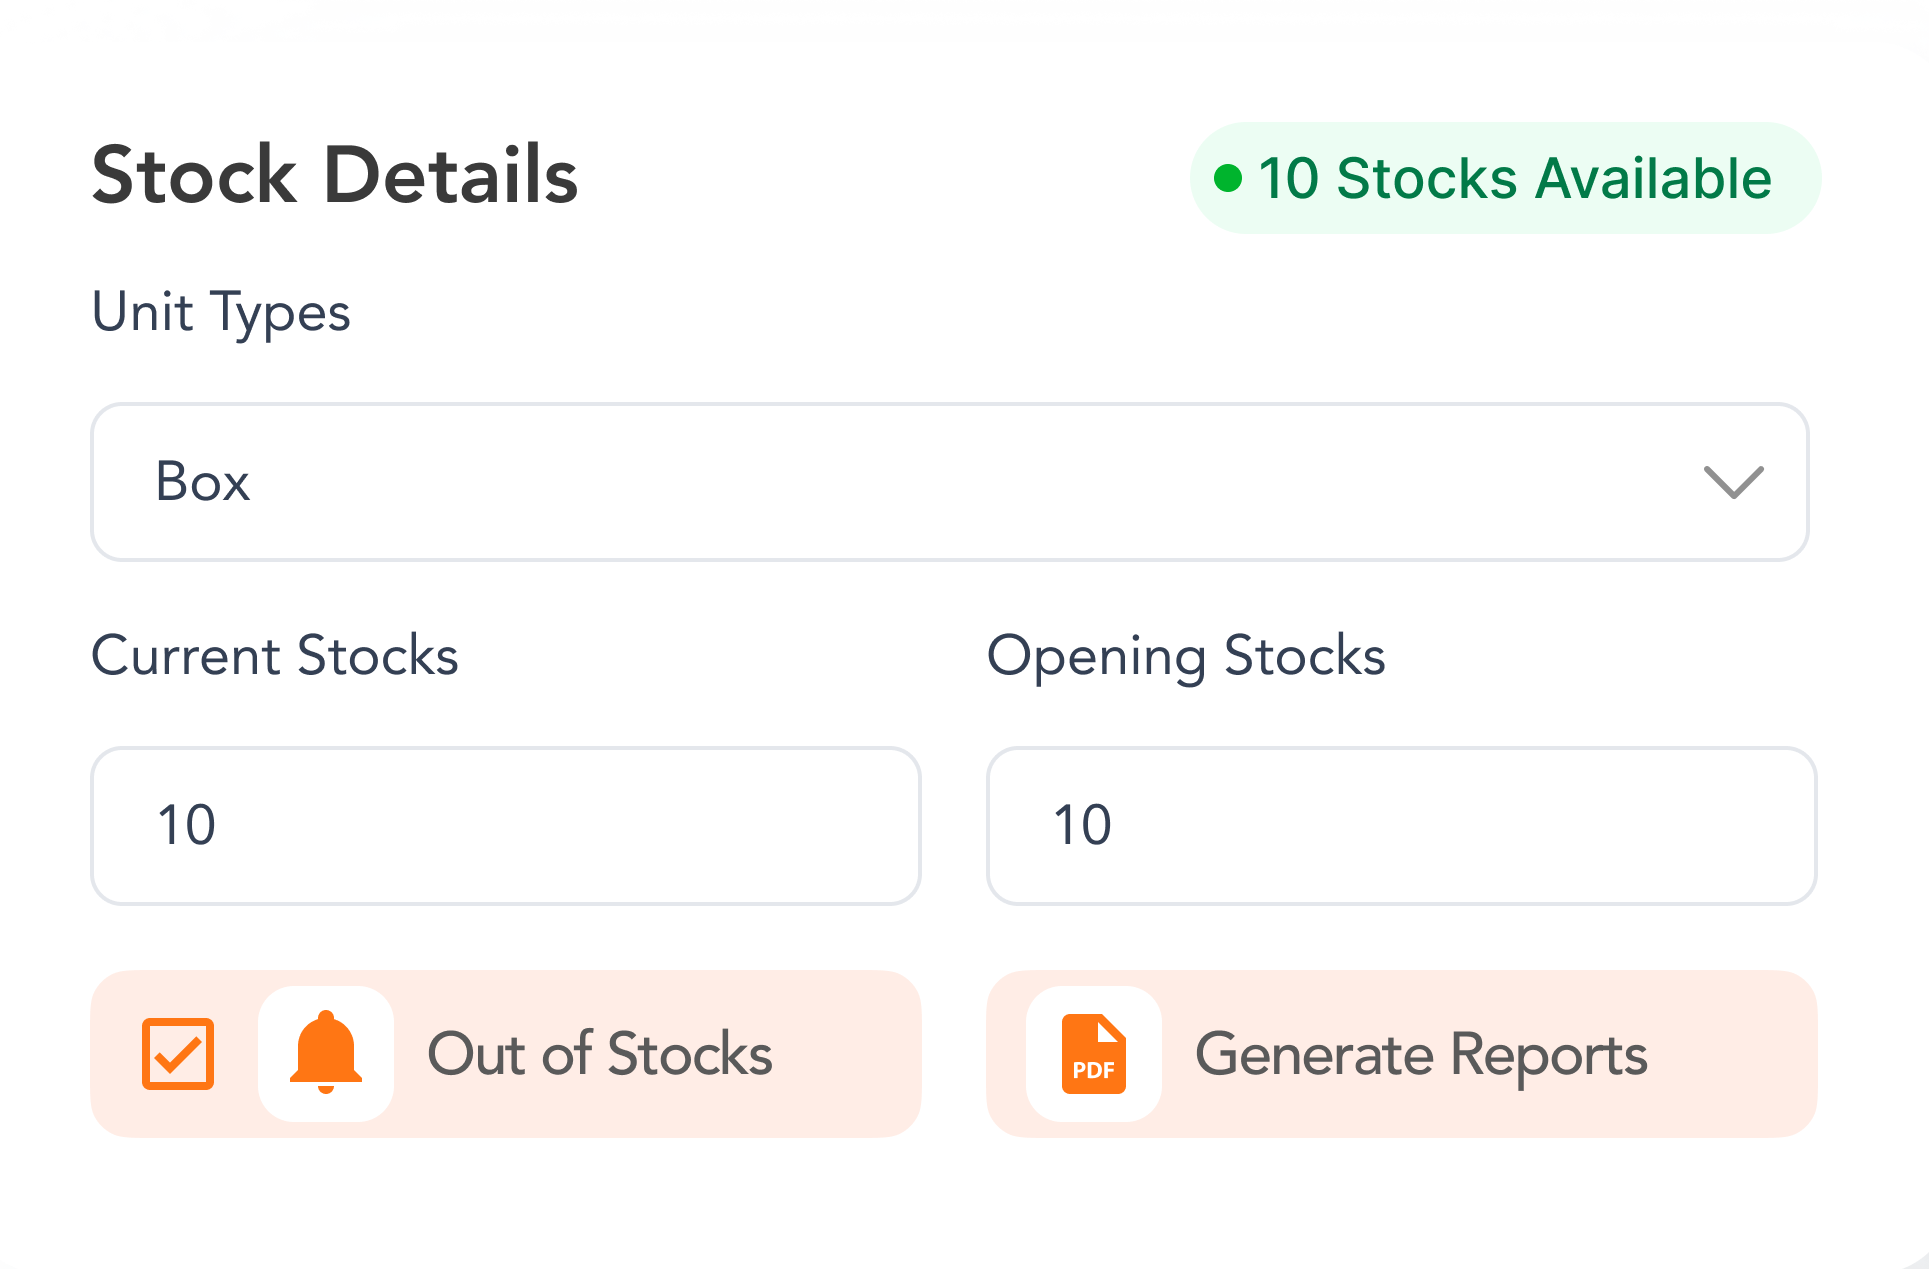Click the value 10 in Opening Stocks

(x=1083, y=826)
